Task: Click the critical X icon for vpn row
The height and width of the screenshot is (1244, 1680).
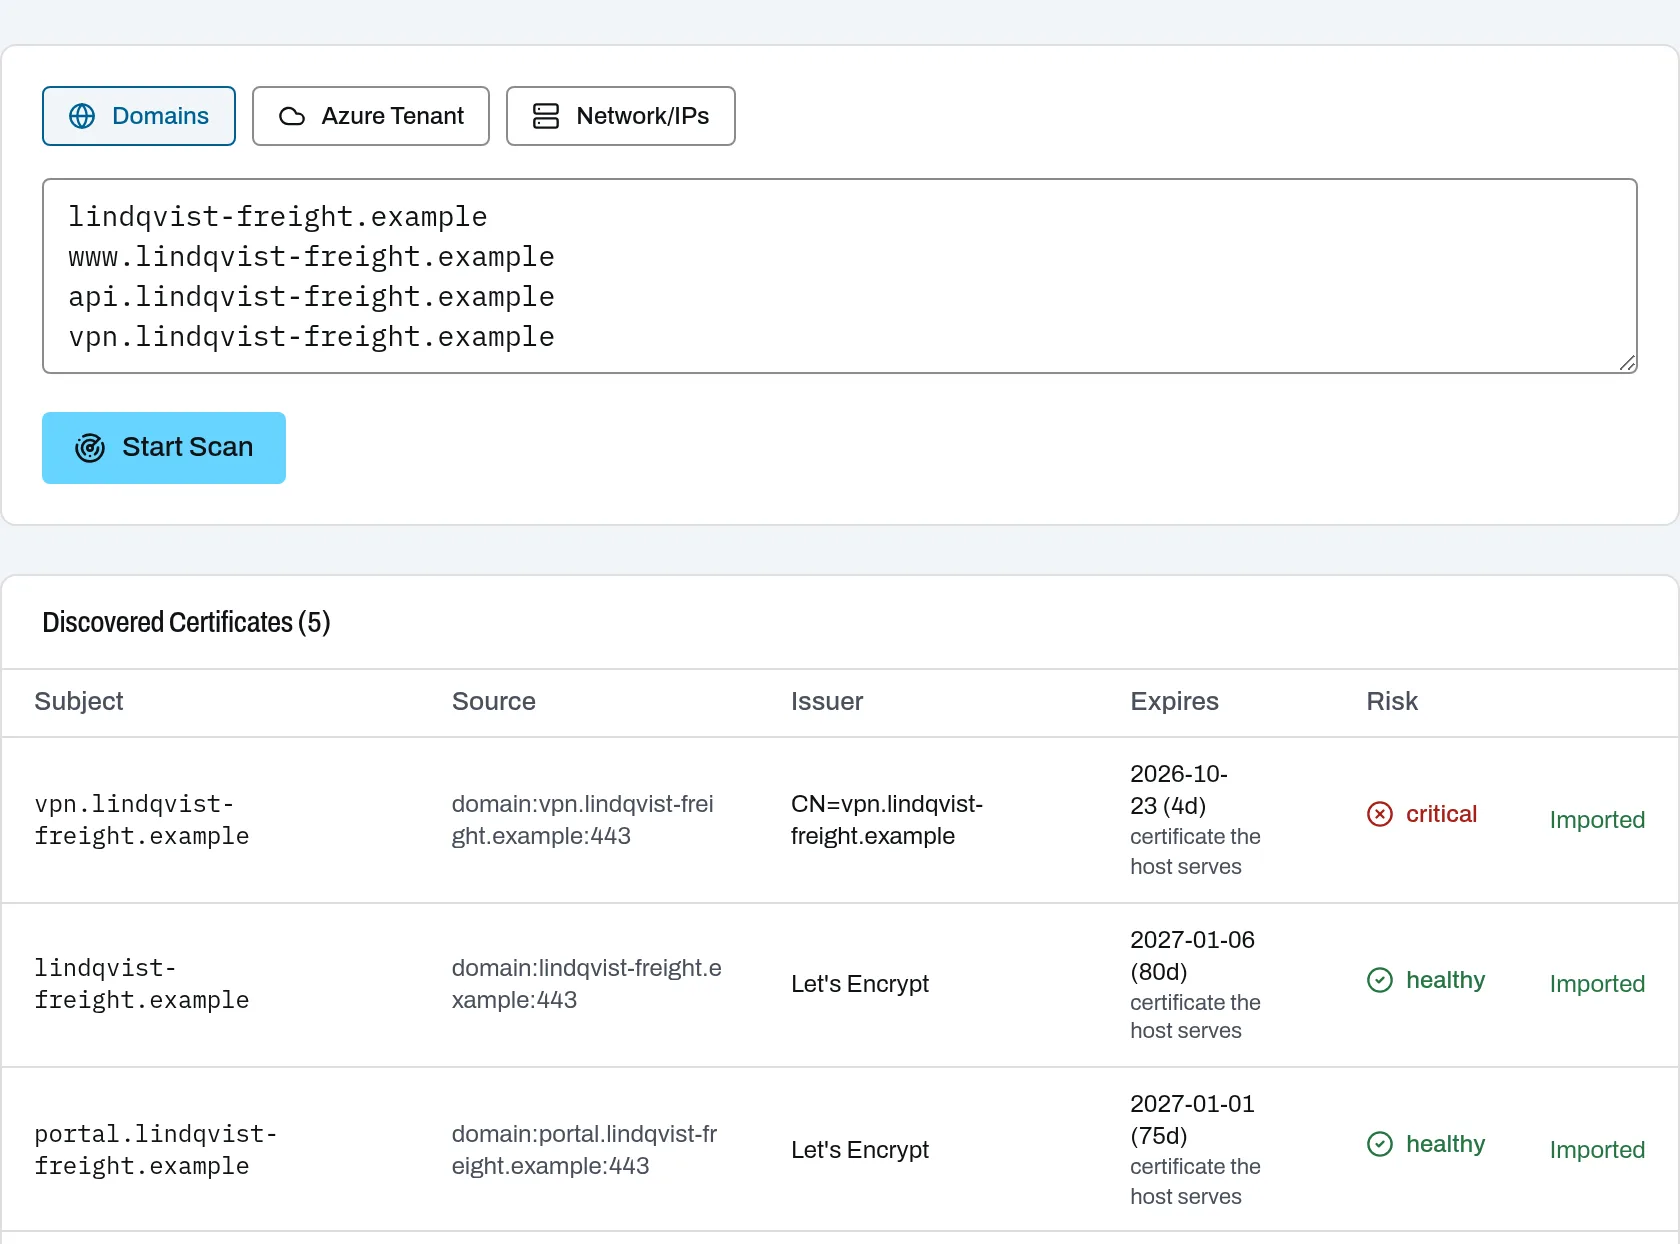Action: click(x=1380, y=814)
